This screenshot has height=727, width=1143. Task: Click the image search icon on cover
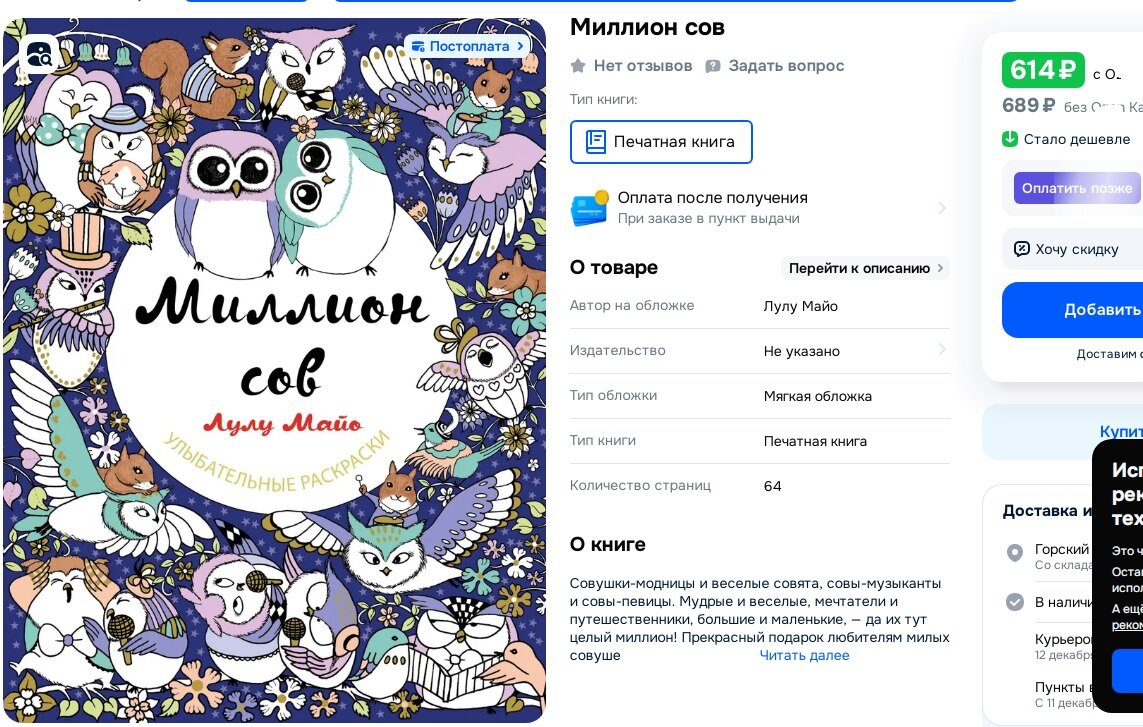click(x=38, y=54)
